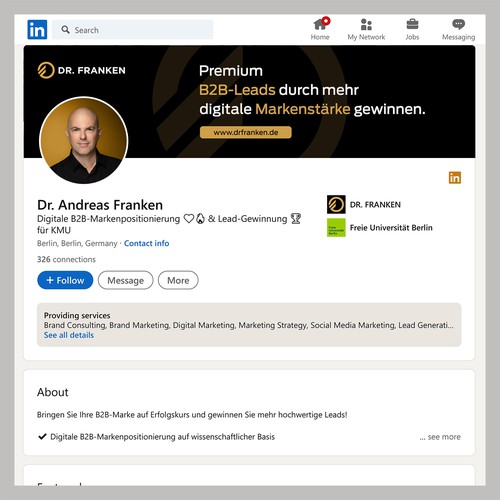Go to the Jobs briefcase tab
Screen dimensions: 500x500
[x=412, y=30]
